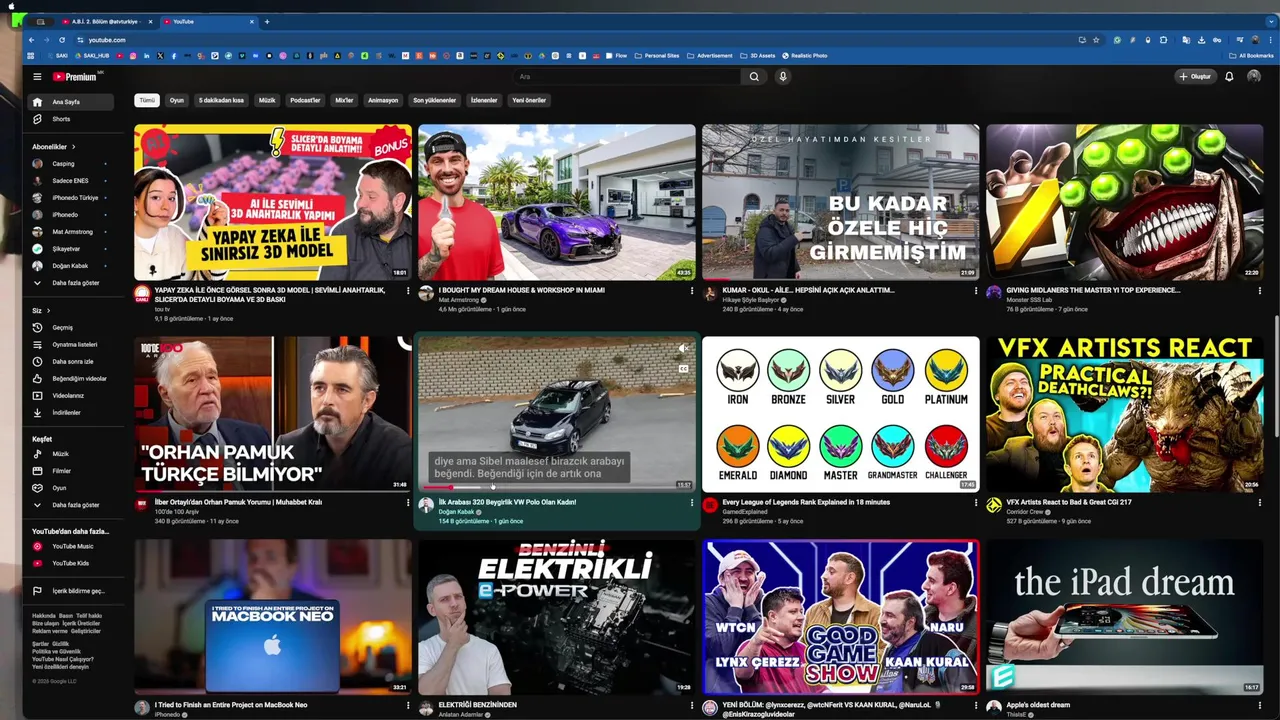Select the Oyun filter chip at top
The width and height of the screenshot is (1280, 720).
tap(176, 100)
